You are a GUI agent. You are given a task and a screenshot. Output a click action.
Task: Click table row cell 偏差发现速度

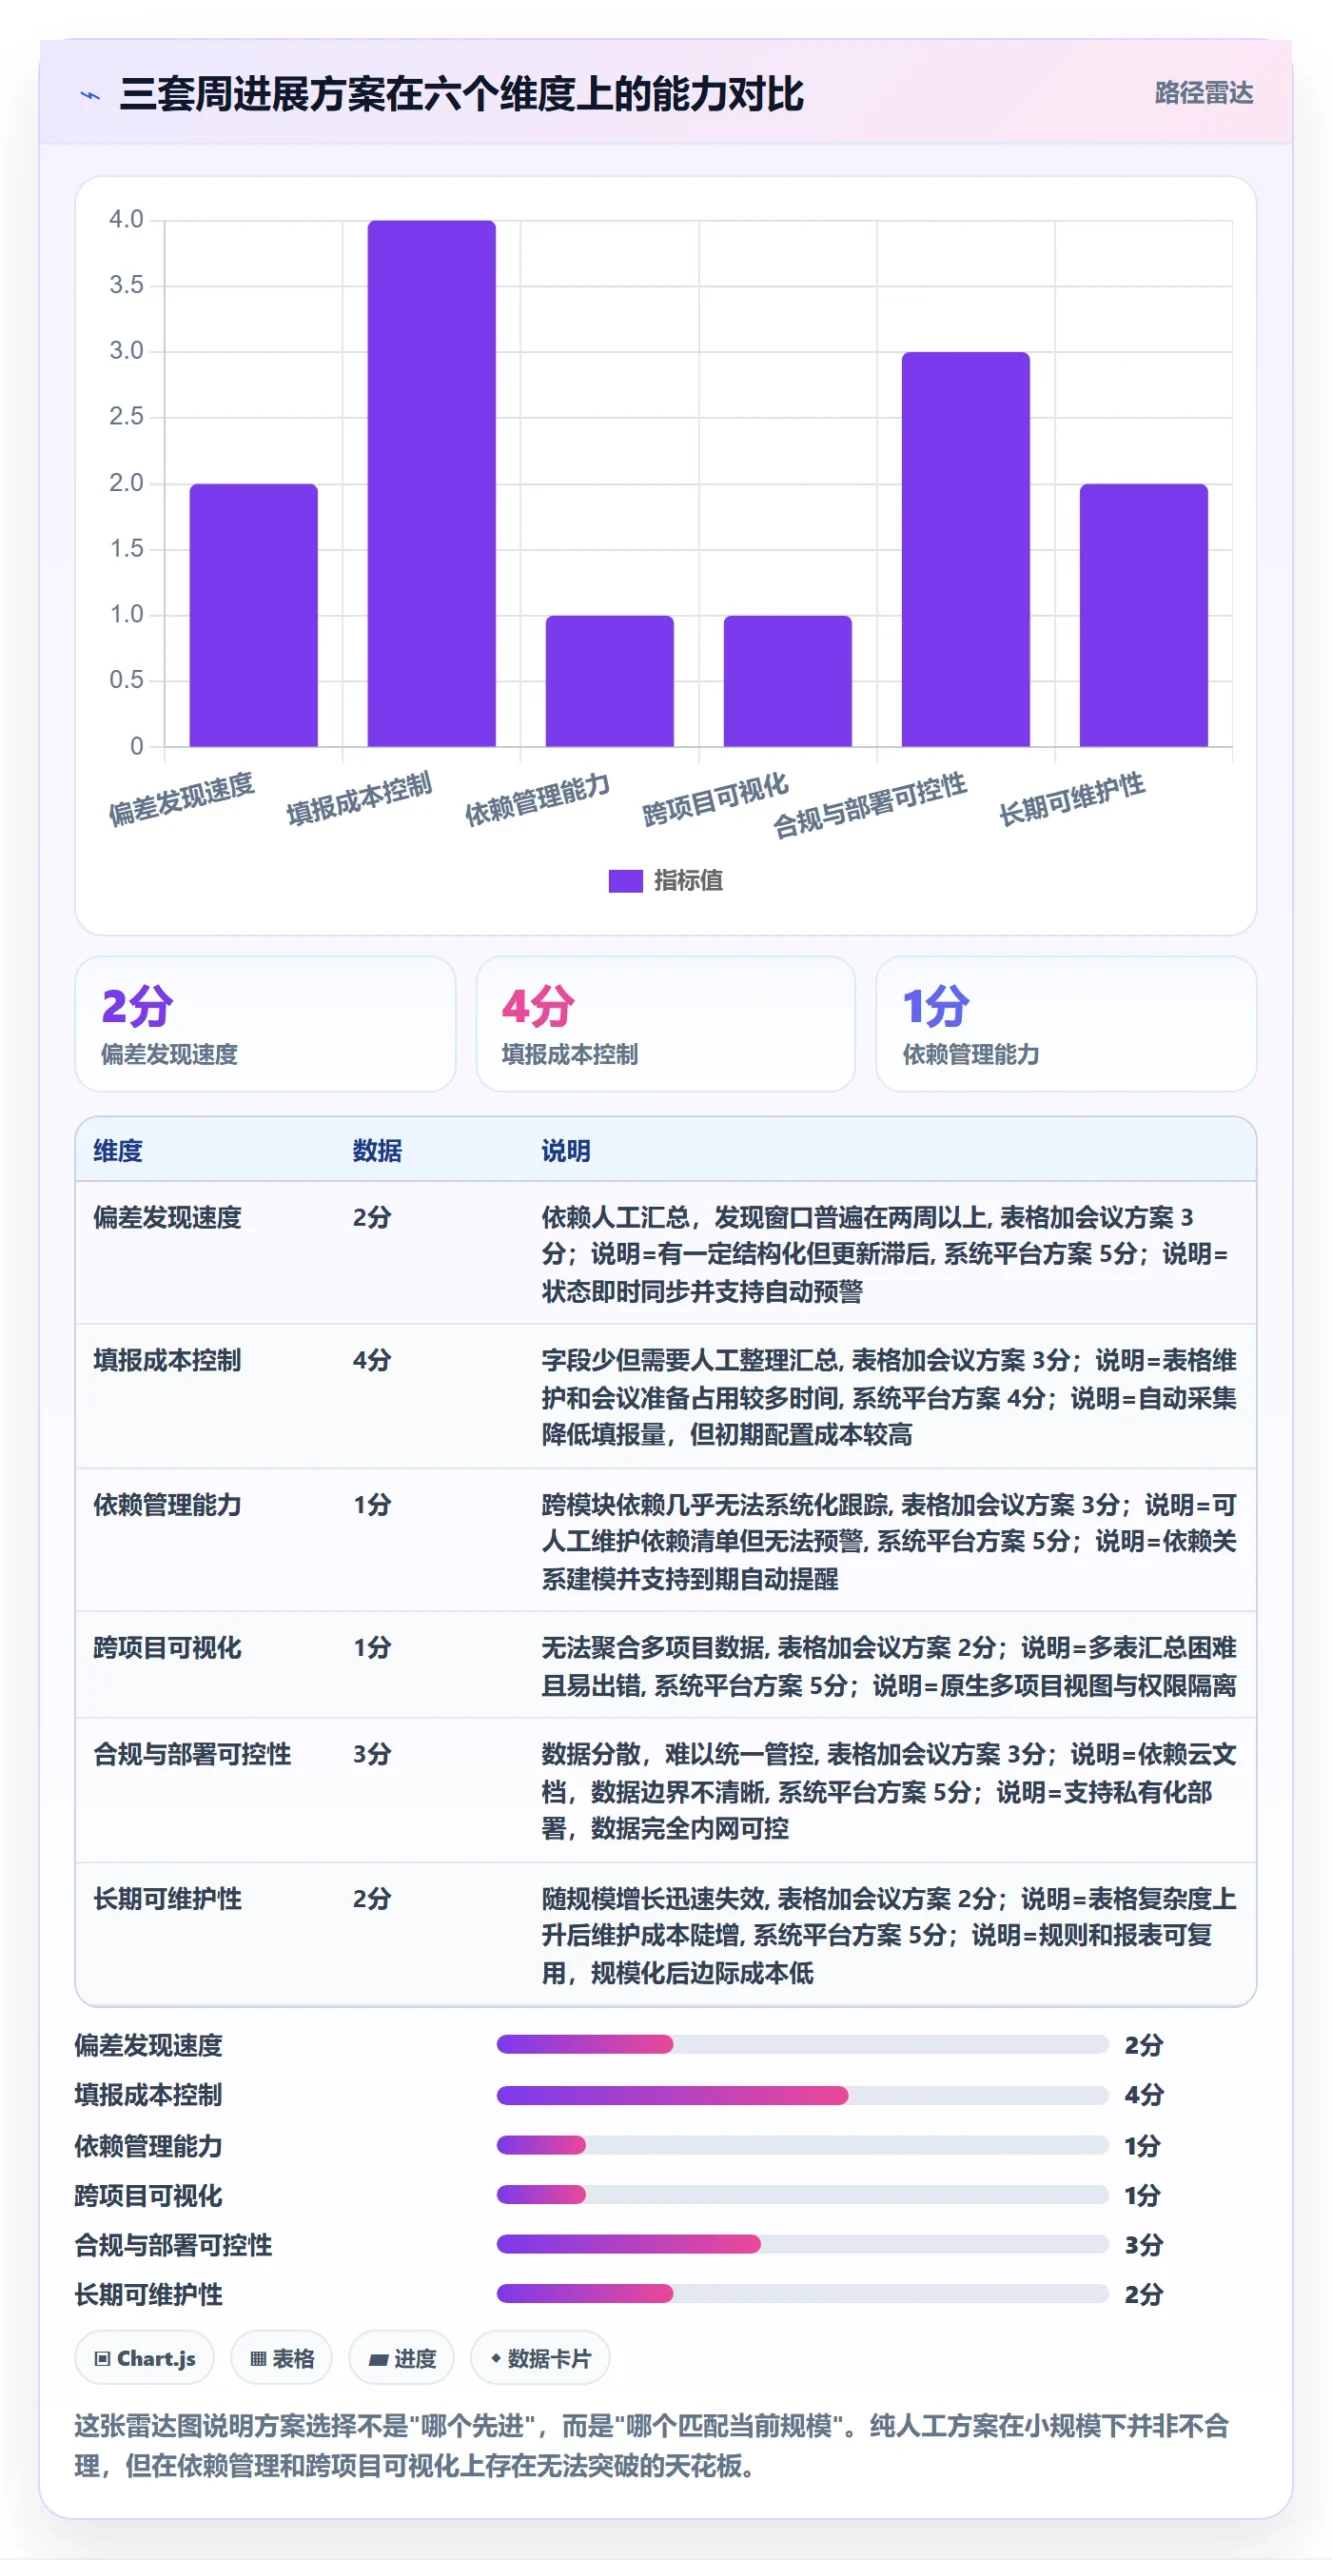167,1217
